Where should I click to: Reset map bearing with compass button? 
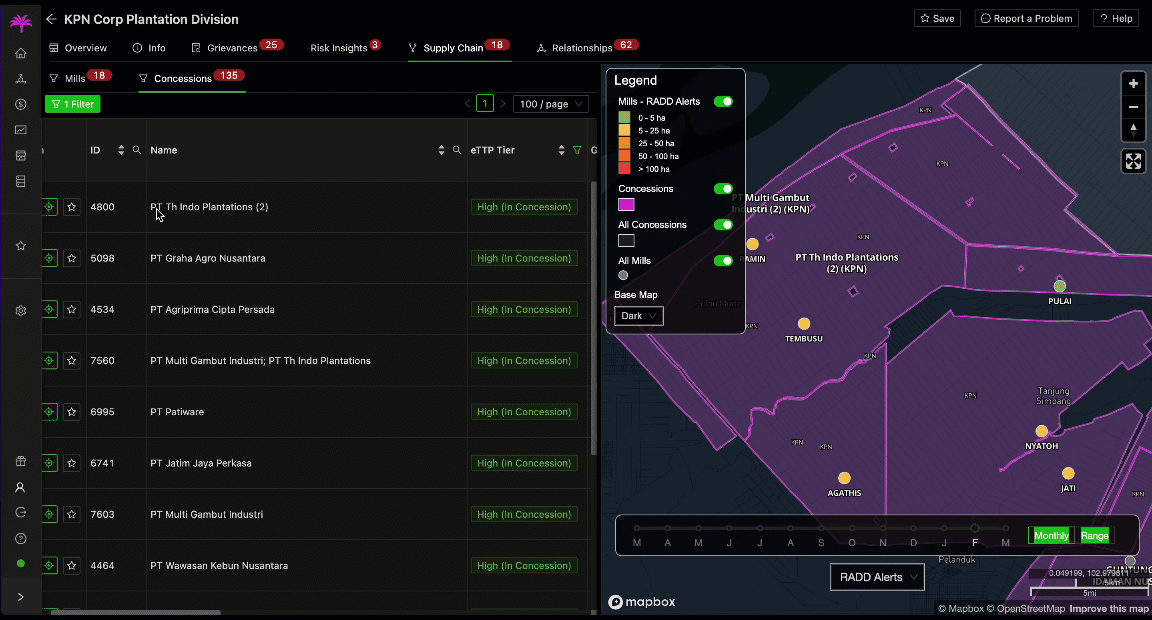tap(1133, 129)
